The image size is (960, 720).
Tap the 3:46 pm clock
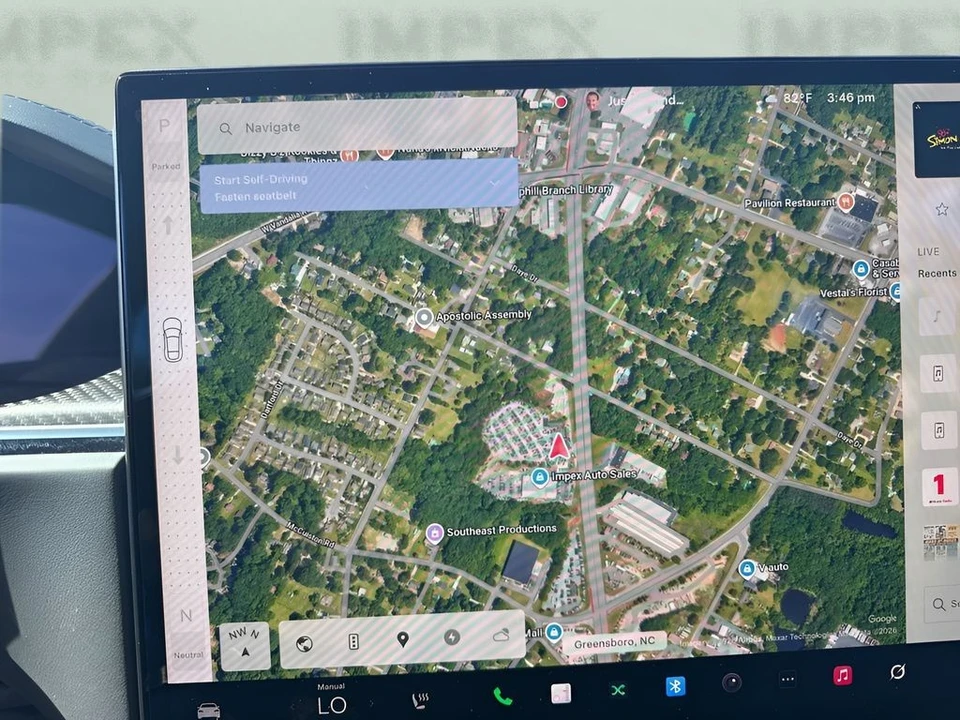click(x=850, y=98)
